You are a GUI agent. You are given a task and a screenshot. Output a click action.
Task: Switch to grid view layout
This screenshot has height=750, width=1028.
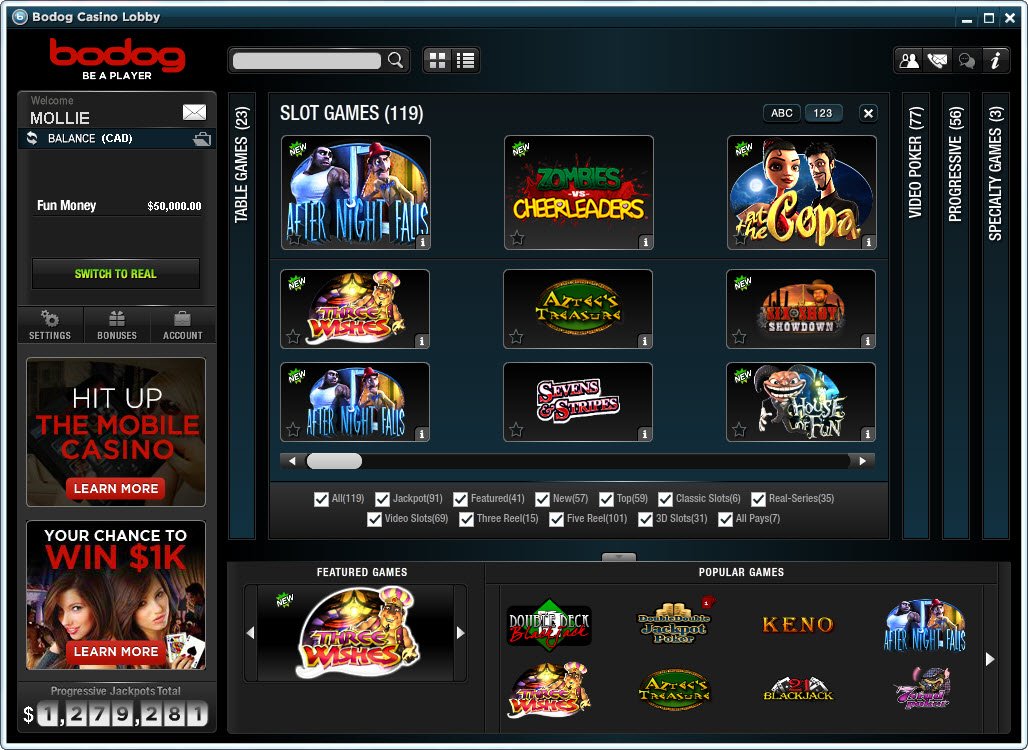437,60
